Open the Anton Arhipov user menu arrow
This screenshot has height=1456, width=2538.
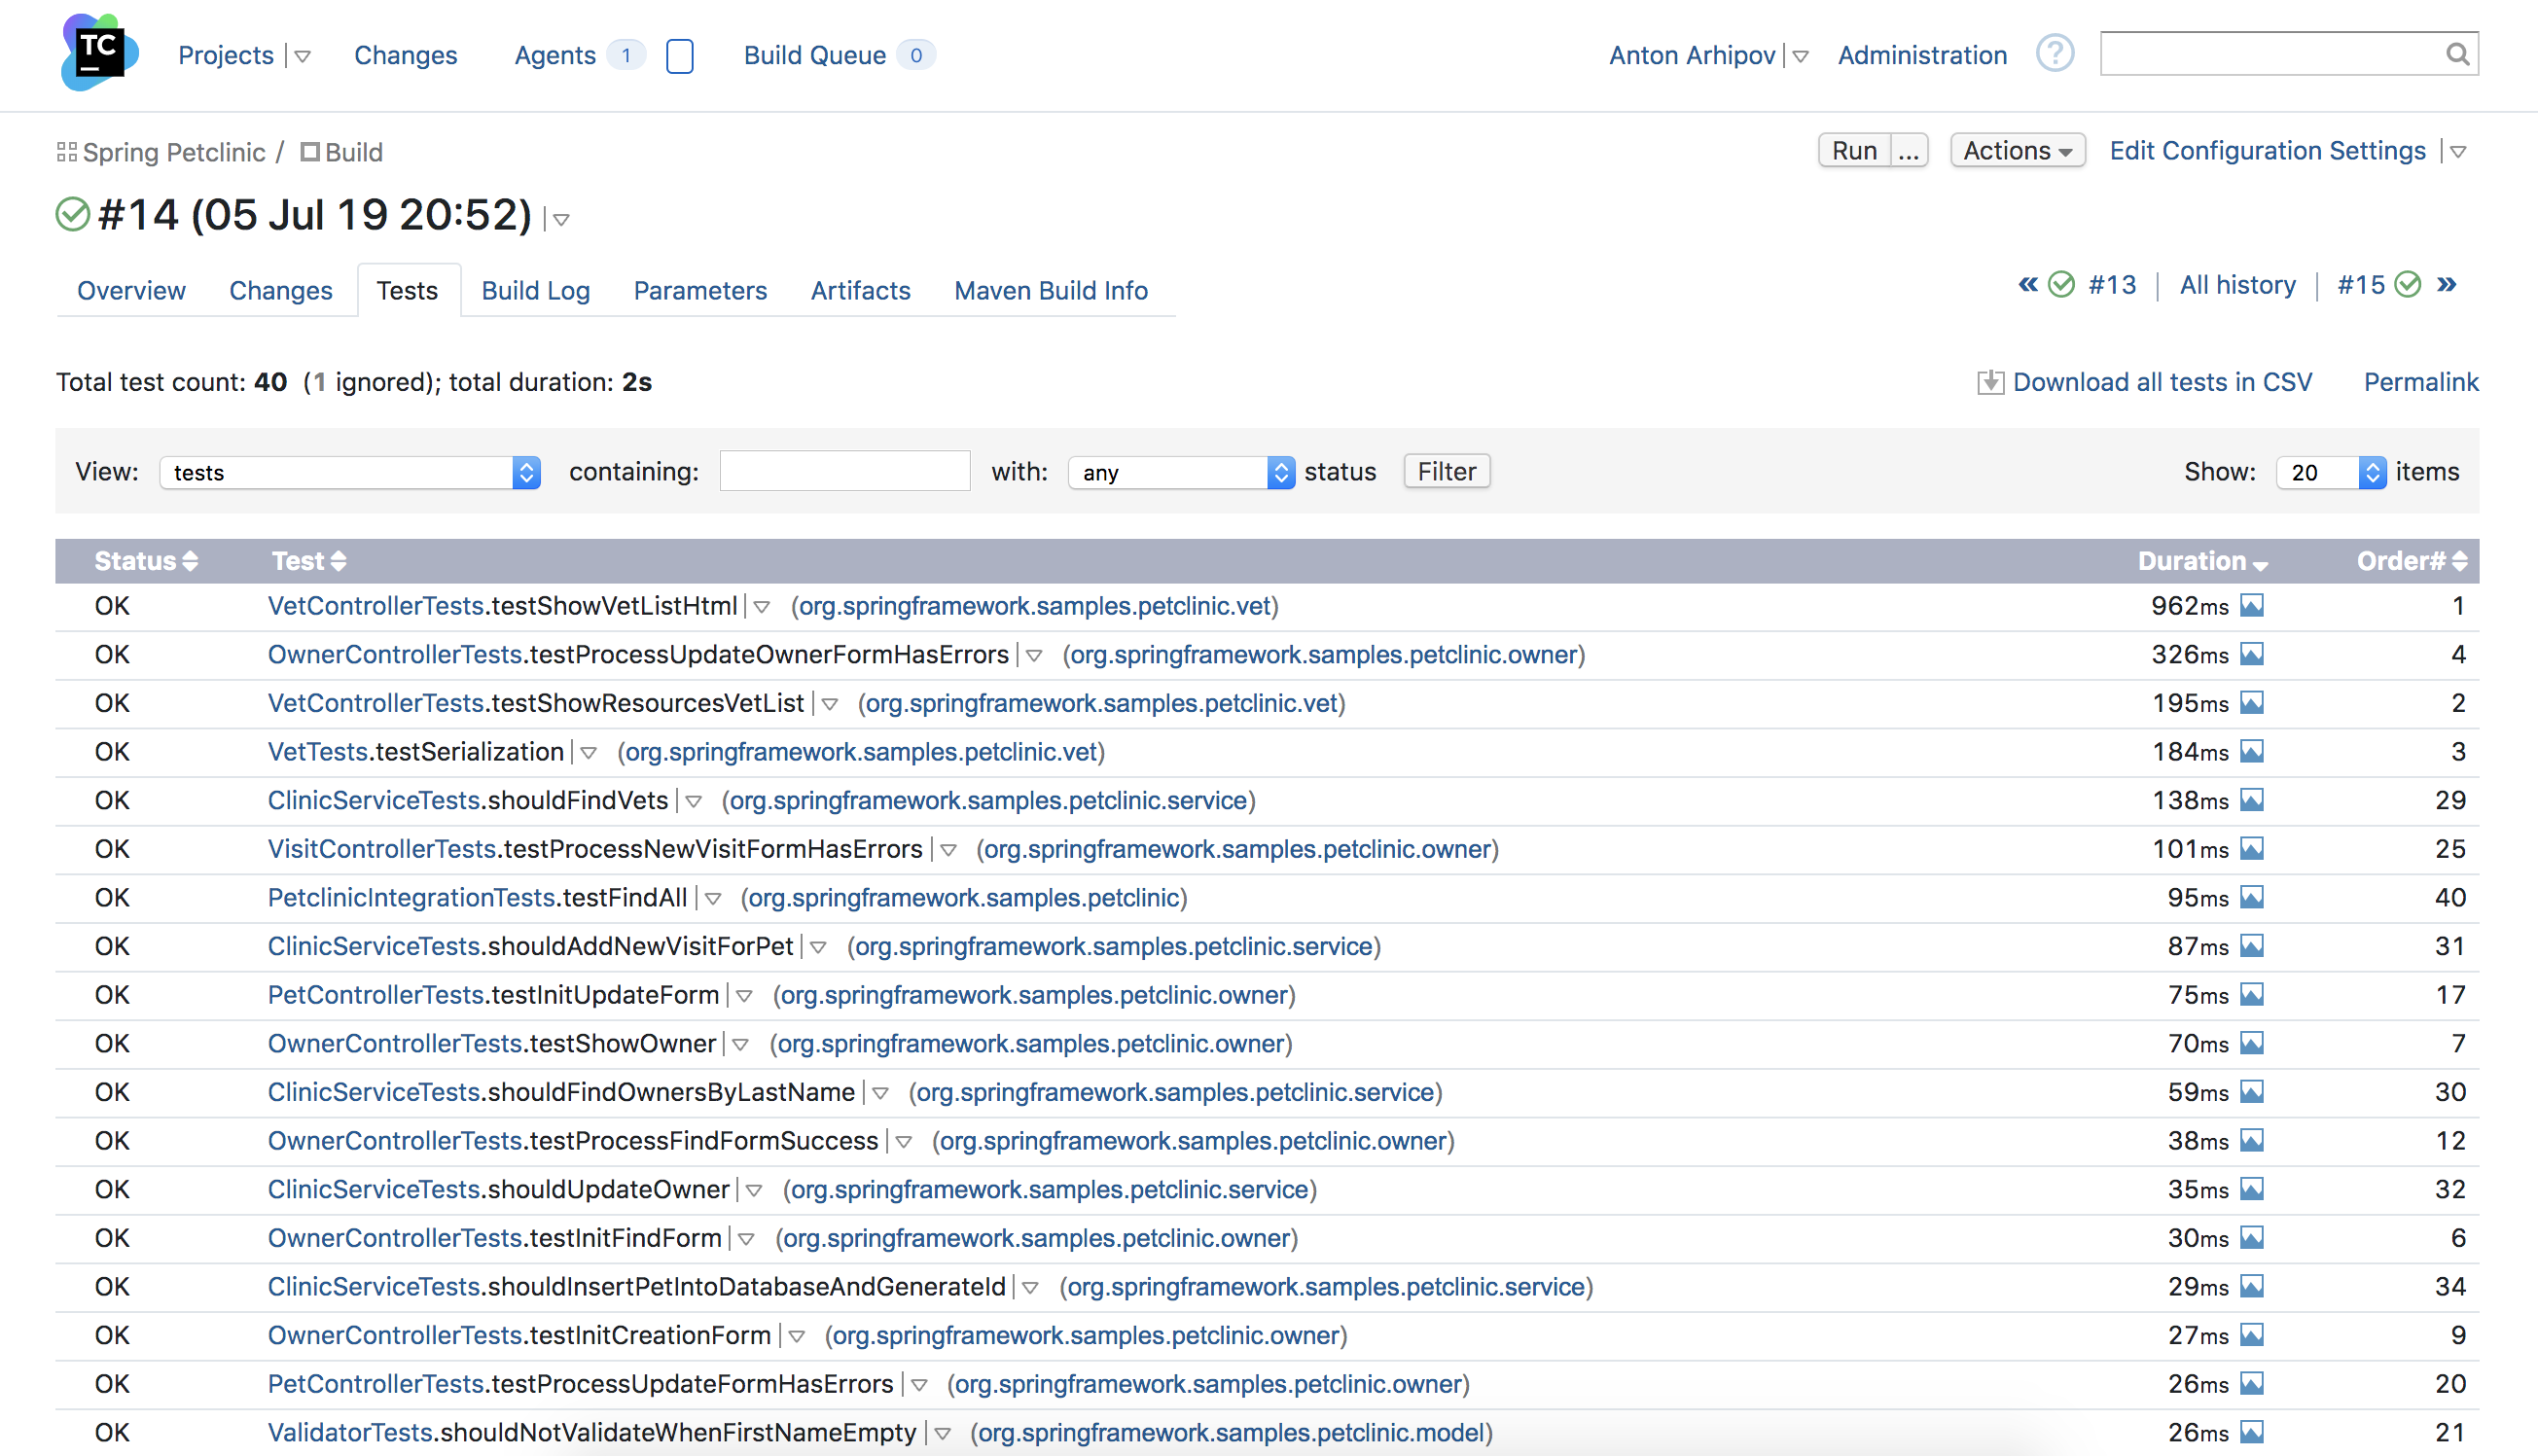tap(1800, 57)
